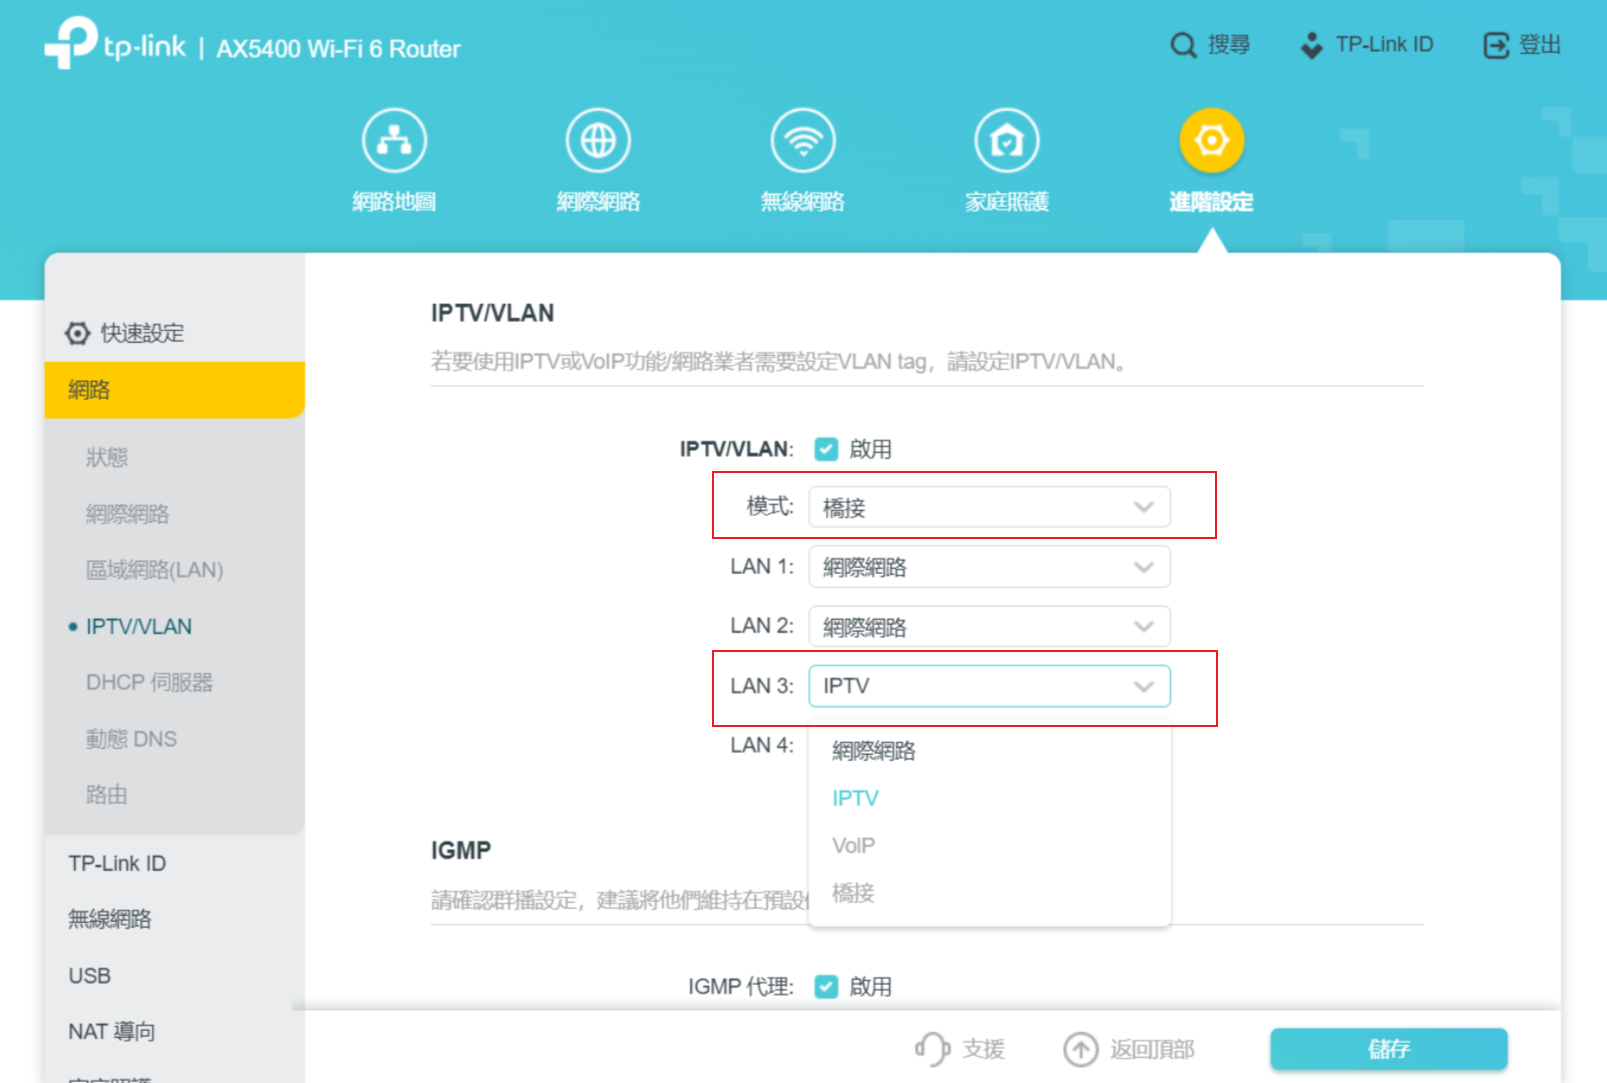Click the 儲存 save button

point(1388,1049)
